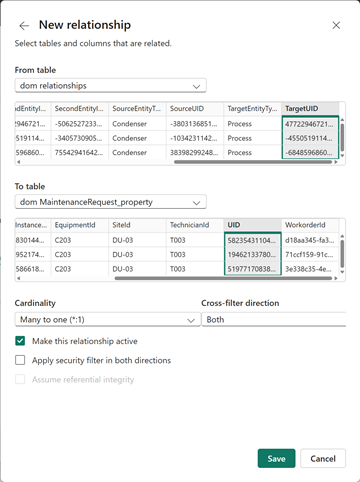Image resolution: width=360 pixels, height=482 pixels.
Task: Cancel the relationship dialog
Action: click(323, 458)
